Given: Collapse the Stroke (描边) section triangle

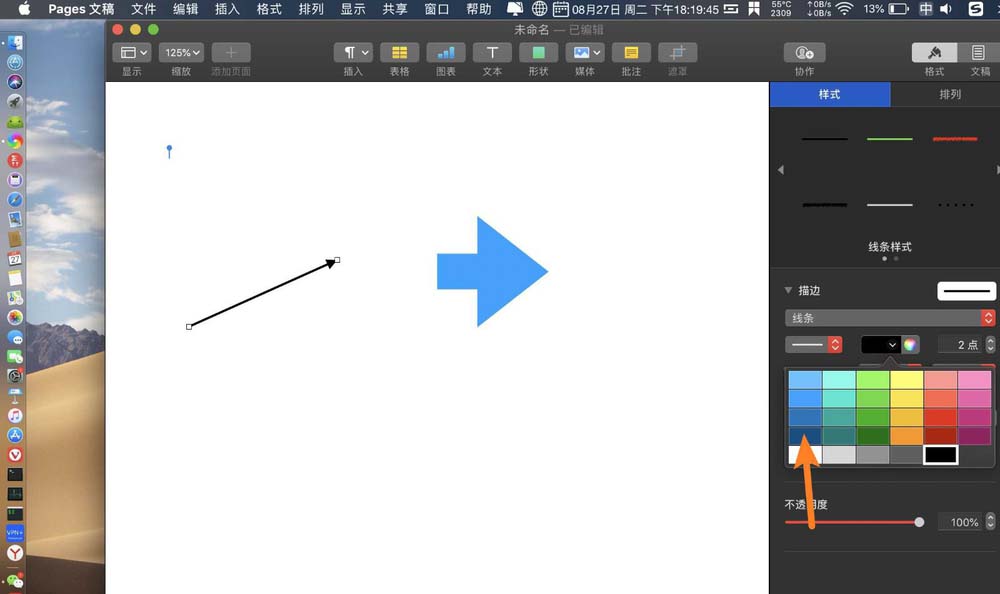Looking at the screenshot, I should [x=788, y=290].
